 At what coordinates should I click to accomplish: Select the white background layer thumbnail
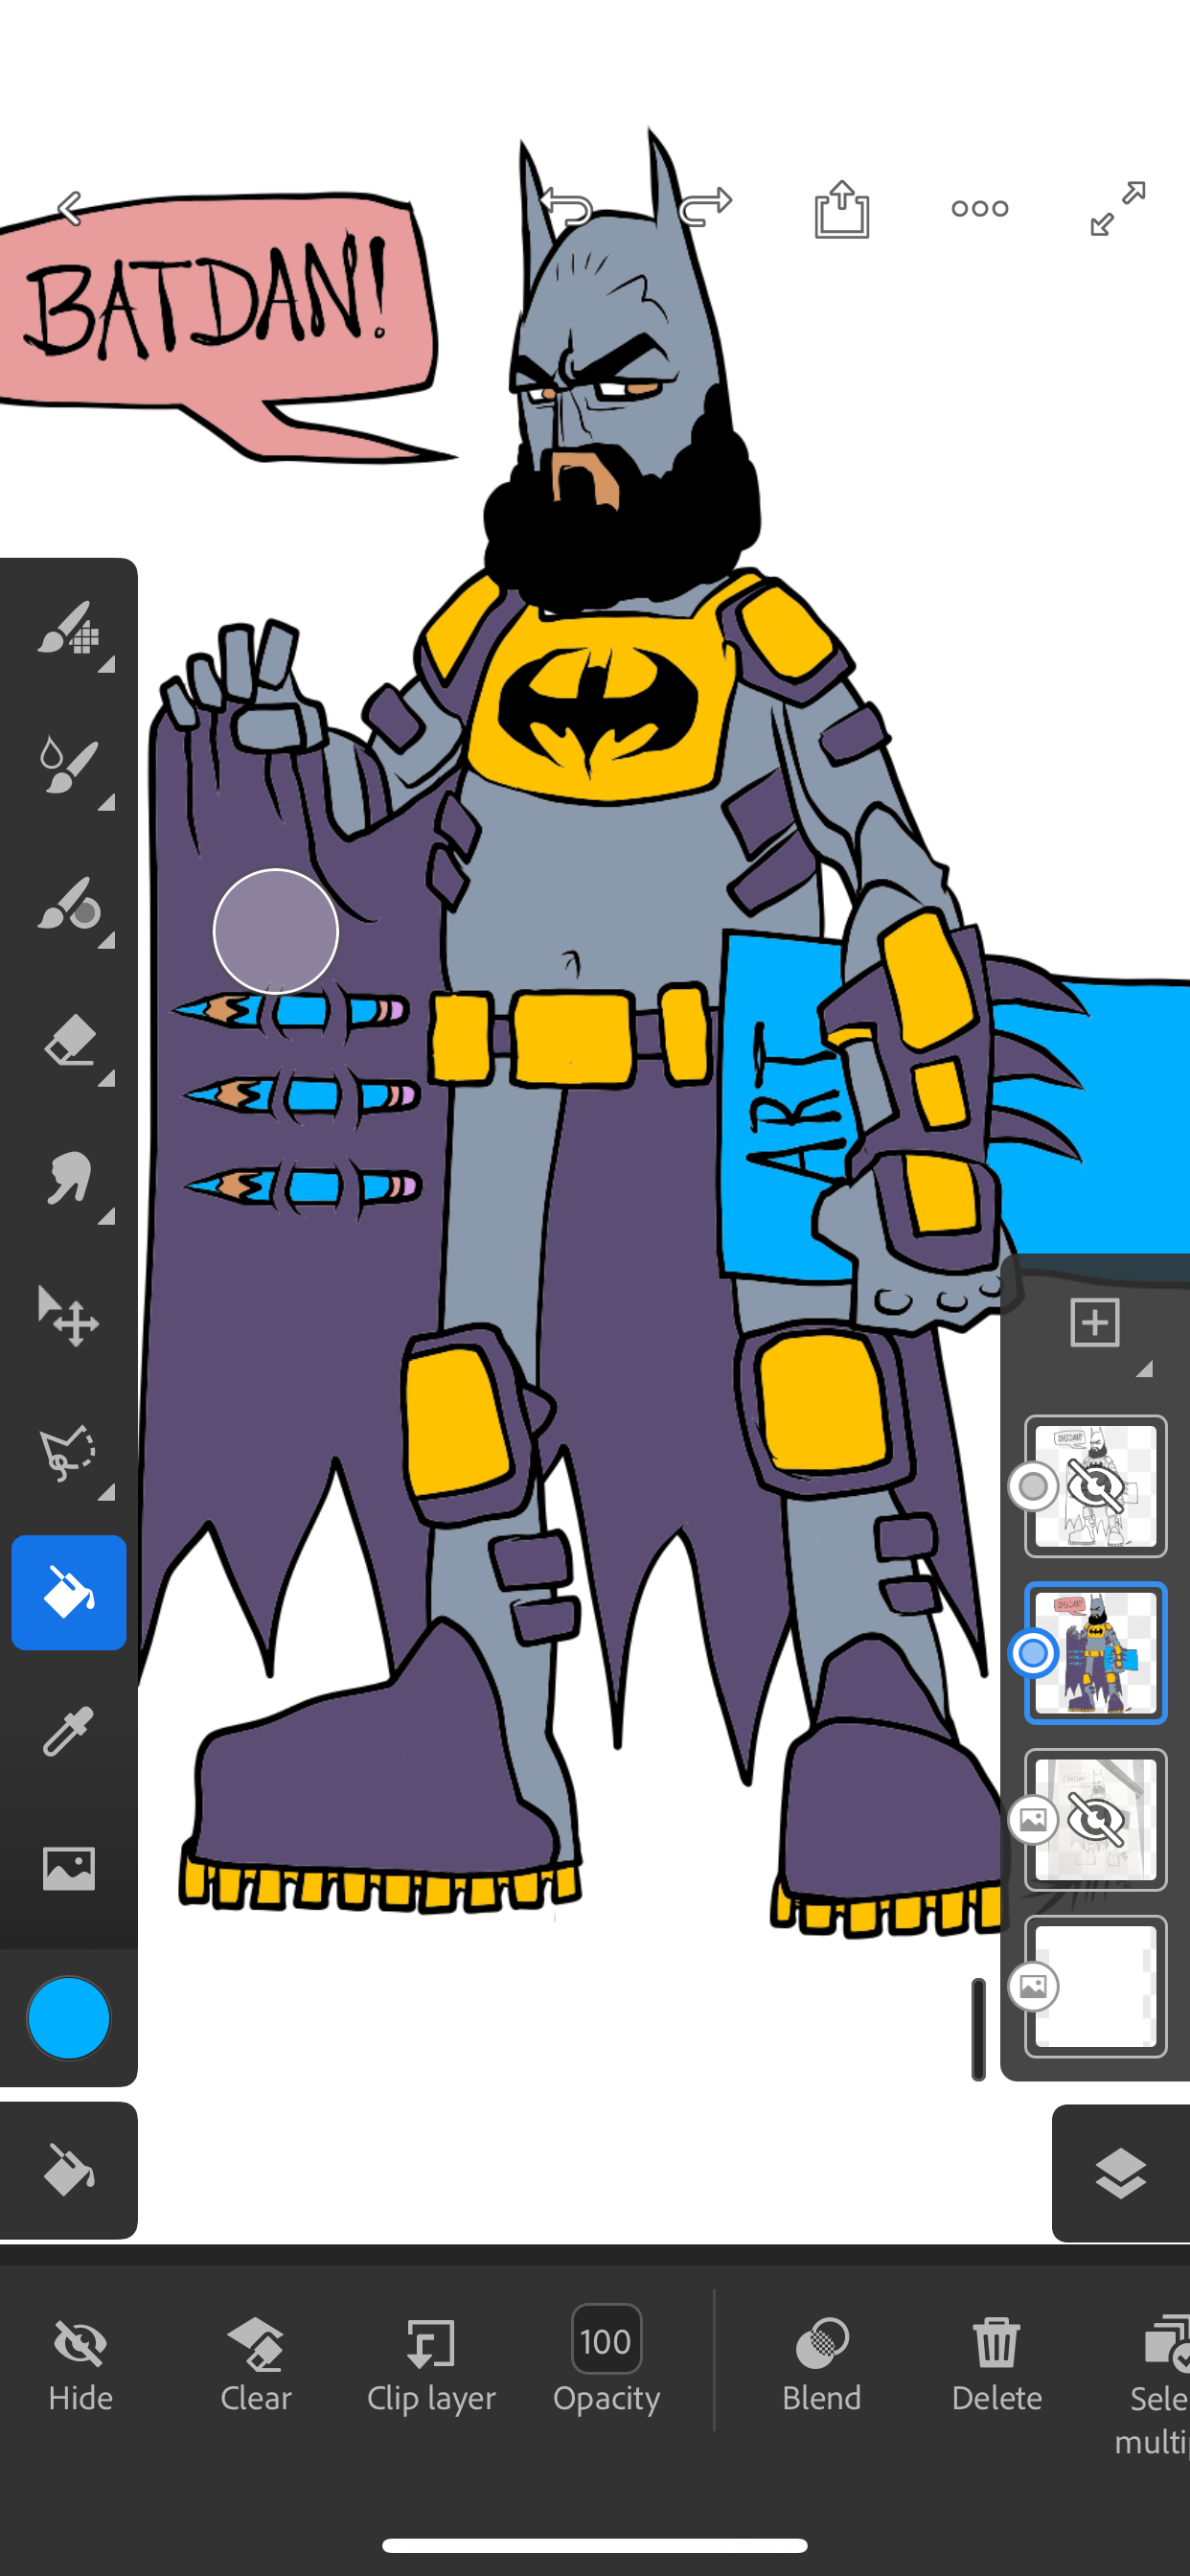[1096, 1987]
